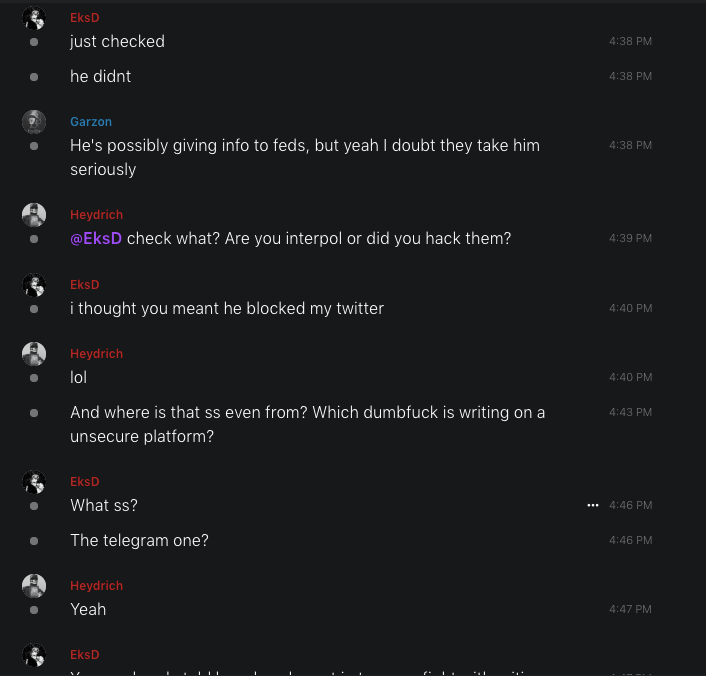Click Garzon's profile avatar
This screenshot has width=706, height=676.
[x=34, y=122]
